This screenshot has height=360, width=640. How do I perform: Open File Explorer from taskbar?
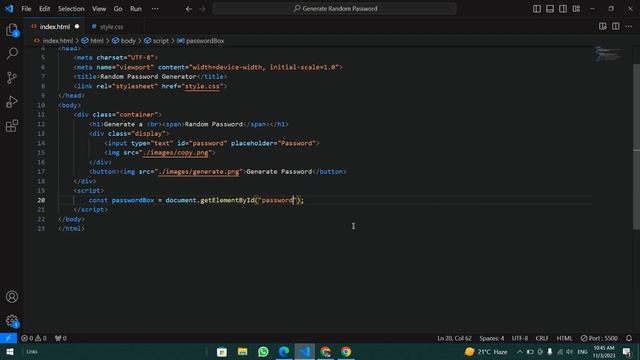242,351
